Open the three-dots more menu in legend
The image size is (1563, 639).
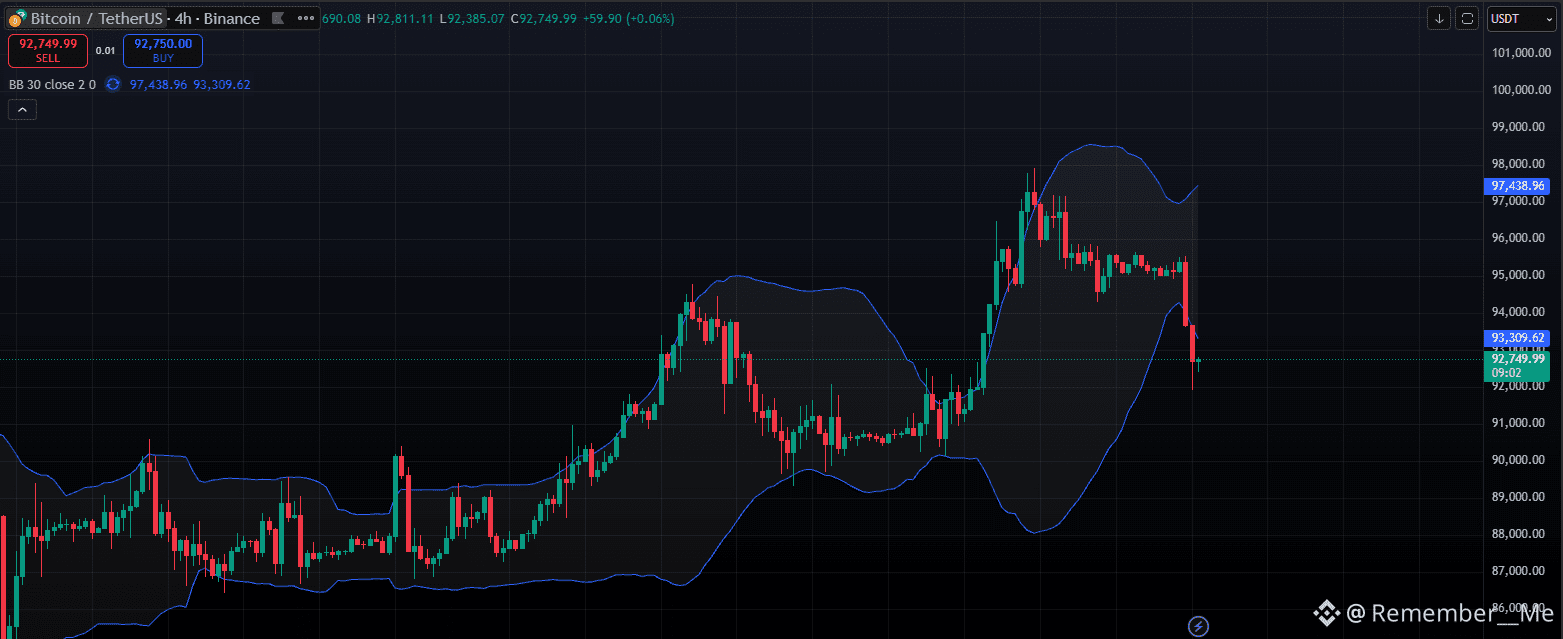(x=305, y=18)
